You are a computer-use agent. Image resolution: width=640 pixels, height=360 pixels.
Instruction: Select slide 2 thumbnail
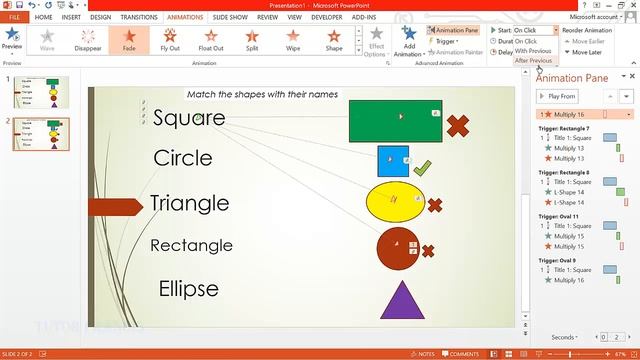41,134
